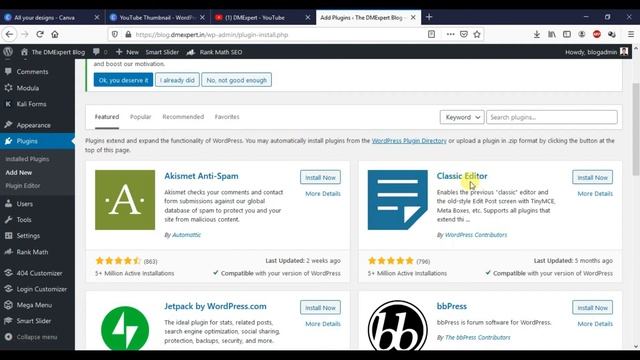Image resolution: width=640 pixels, height=360 pixels.
Task: Switch to the Featured tab
Action: [x=107, y=117]
